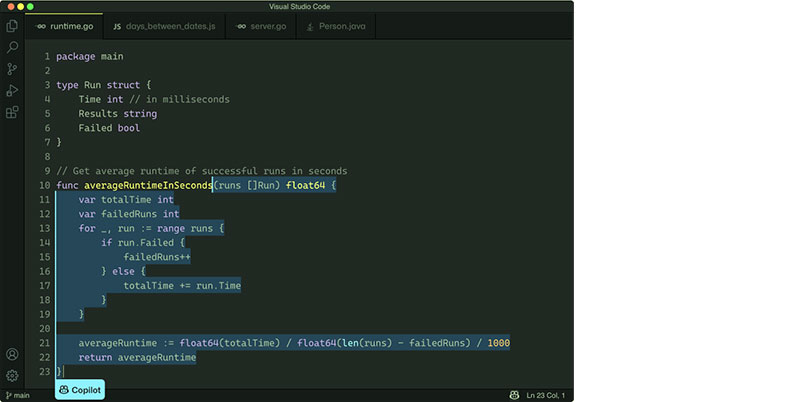Click line number 3 in the gutter
800x402 pixels.
click(47, 85)
